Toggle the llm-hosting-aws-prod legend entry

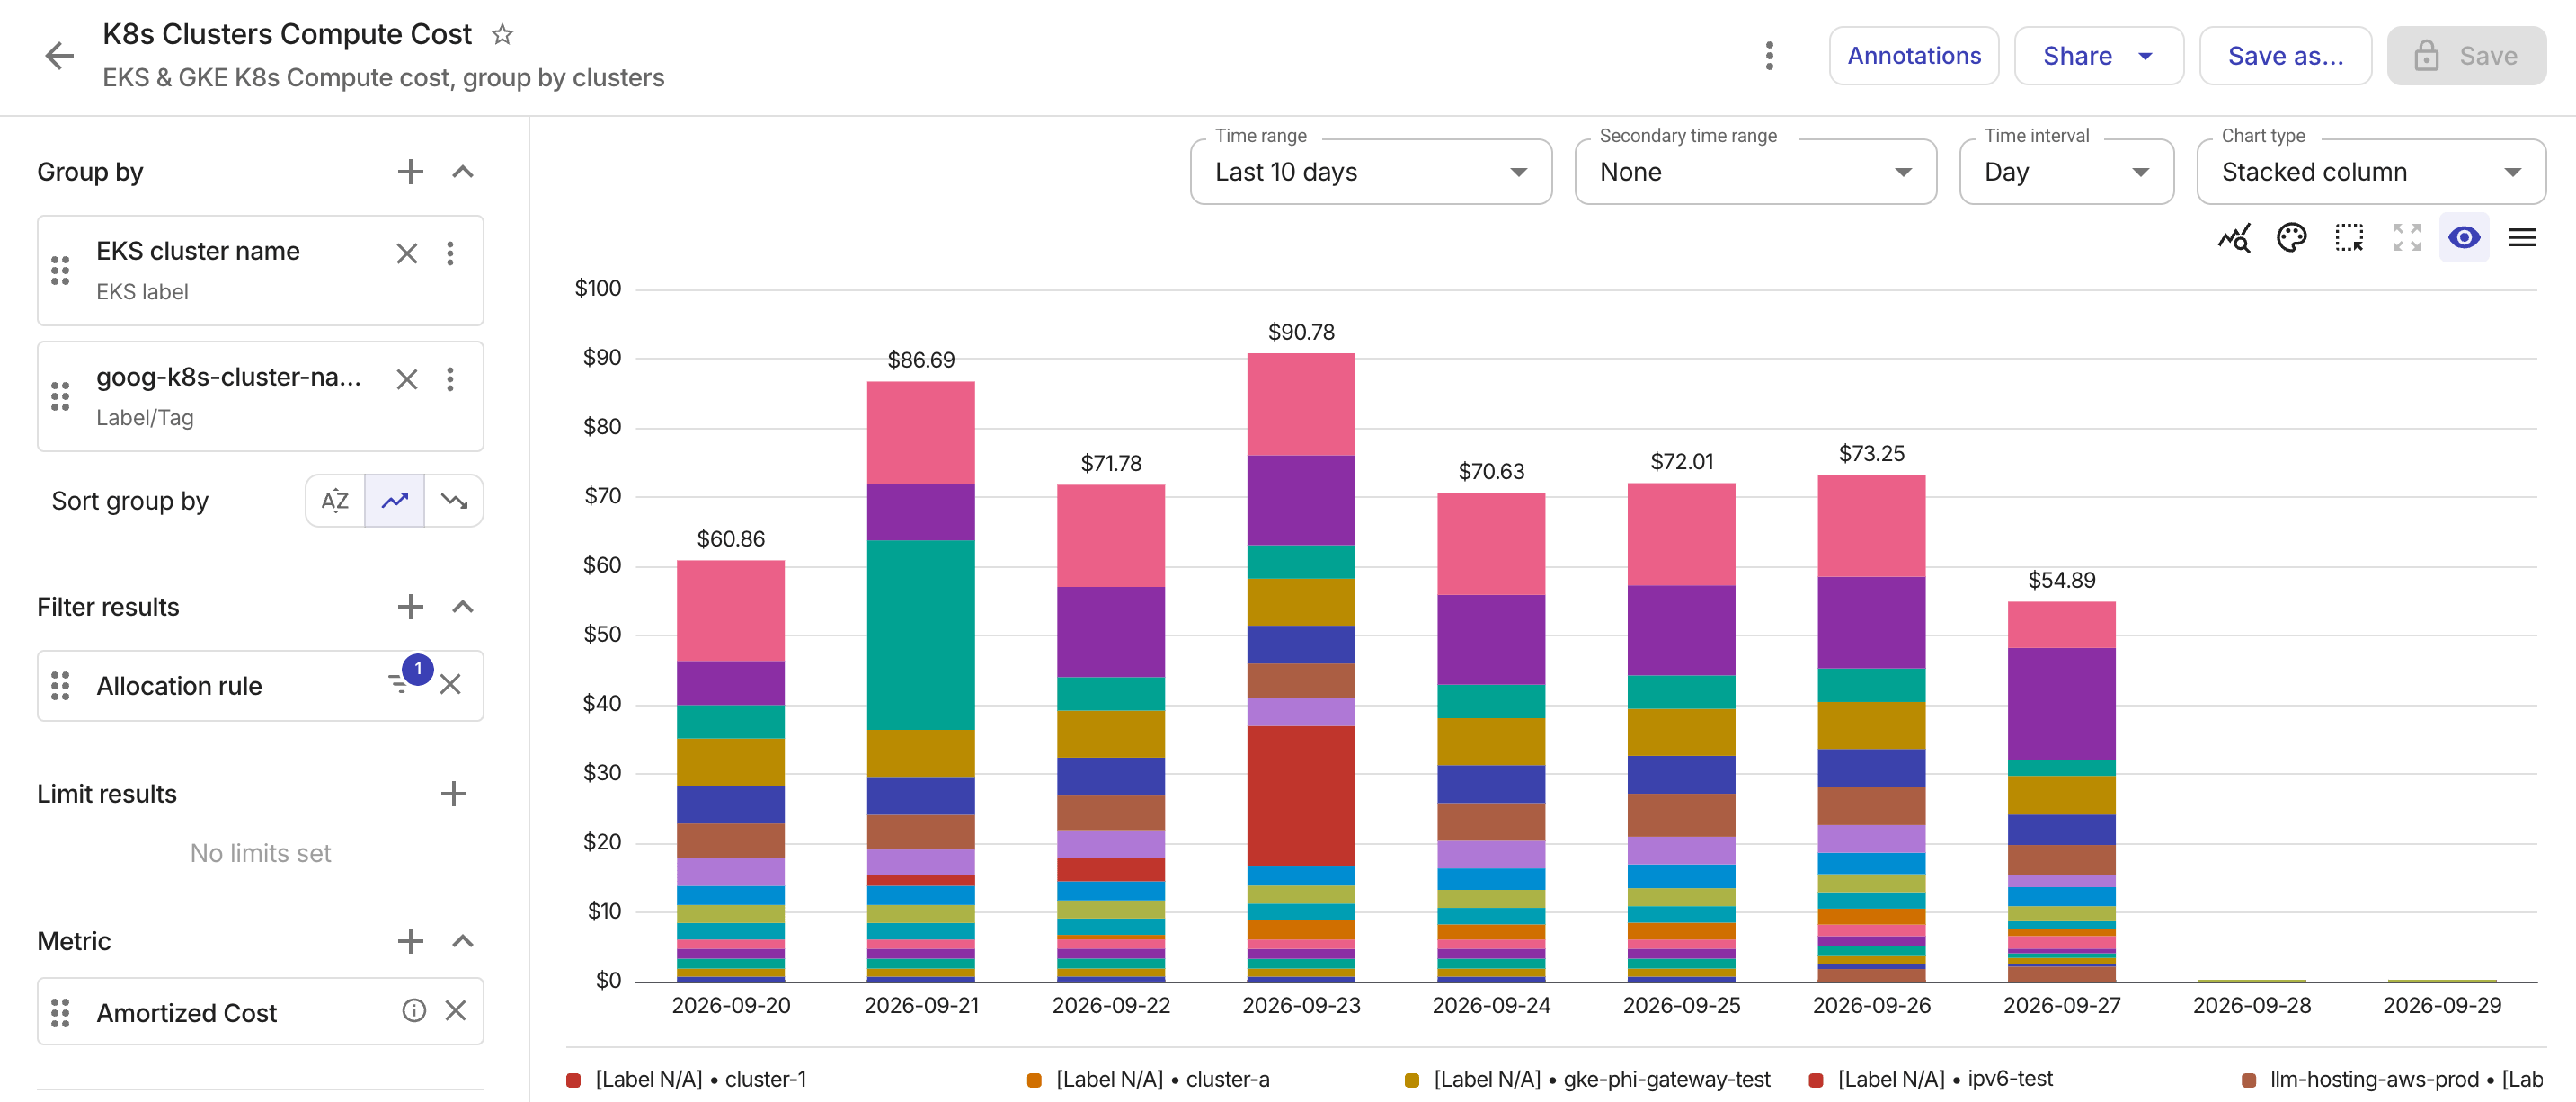tap(2393, 1080)
